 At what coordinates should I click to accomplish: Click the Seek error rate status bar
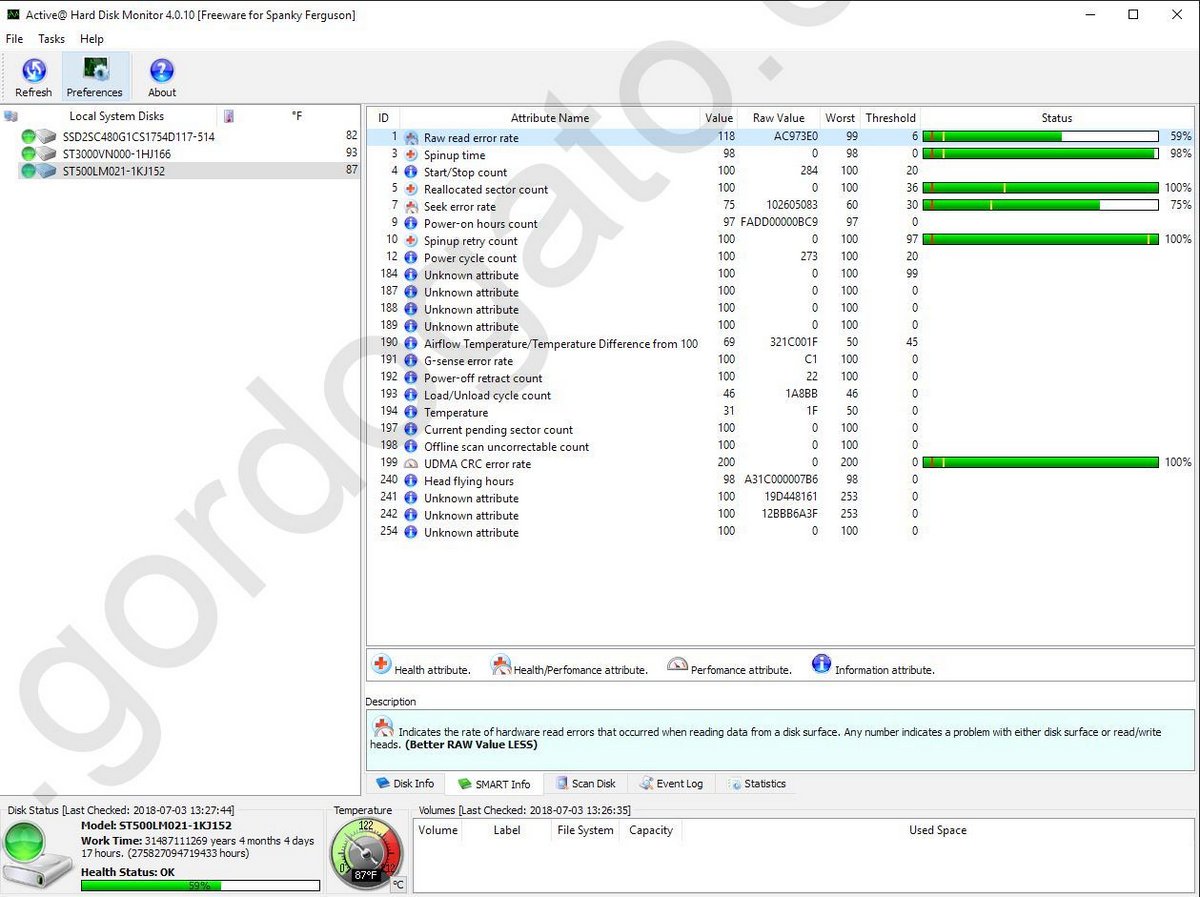click(1040, 205)
